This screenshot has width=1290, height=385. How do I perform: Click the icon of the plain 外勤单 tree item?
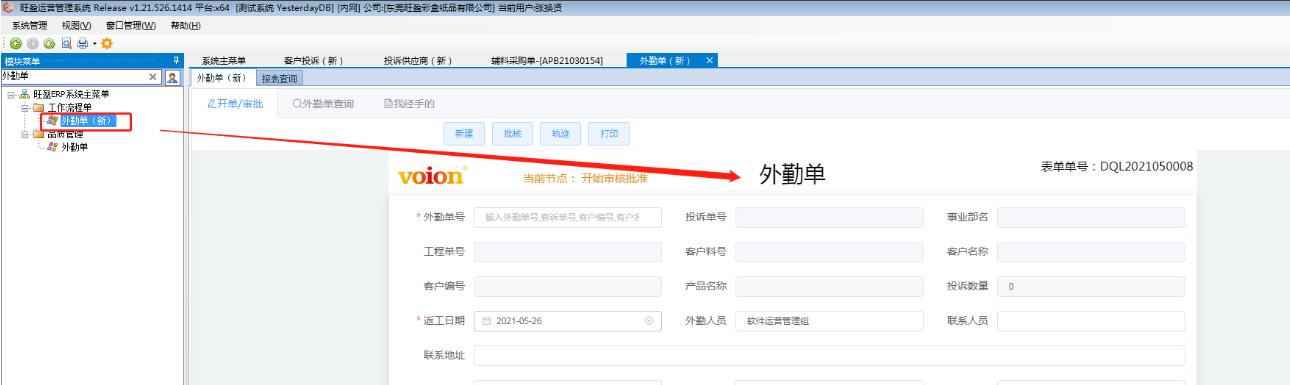tap(52, 147)
